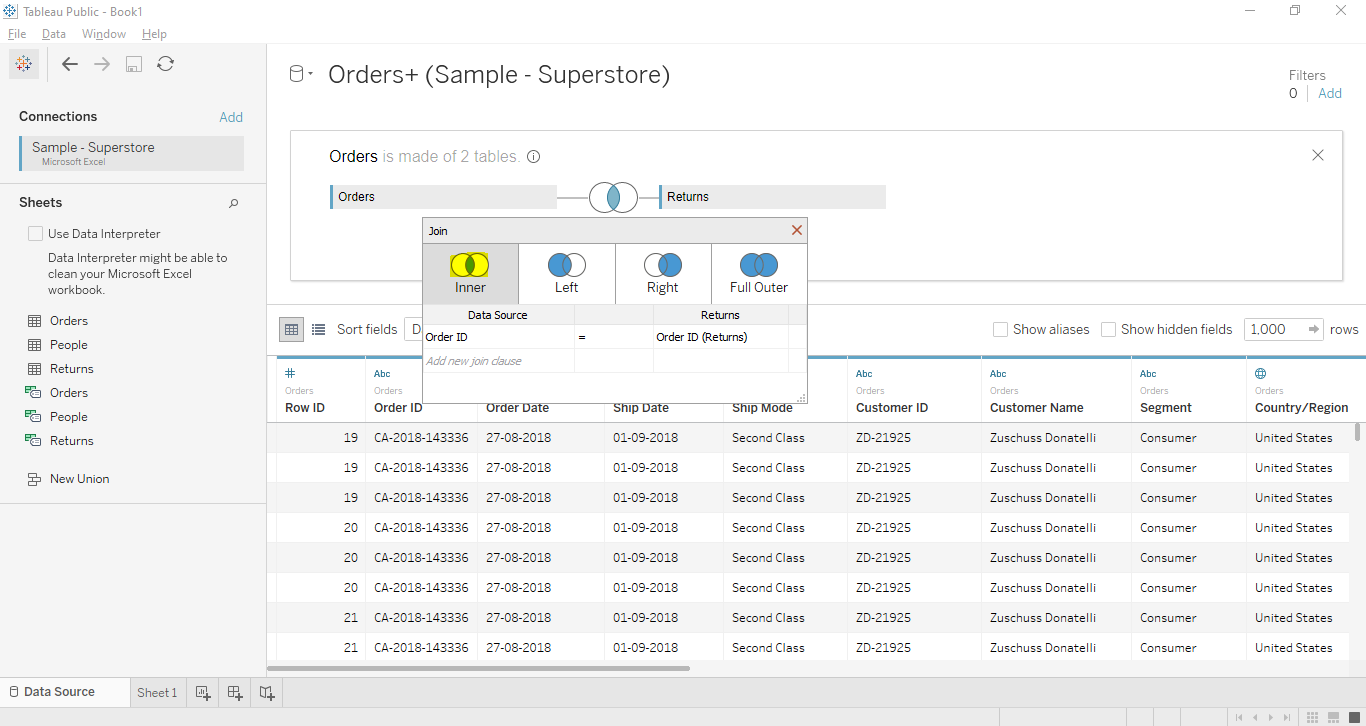Add a new story
The width and height of the screenshot is (1366, 726).
267,692
